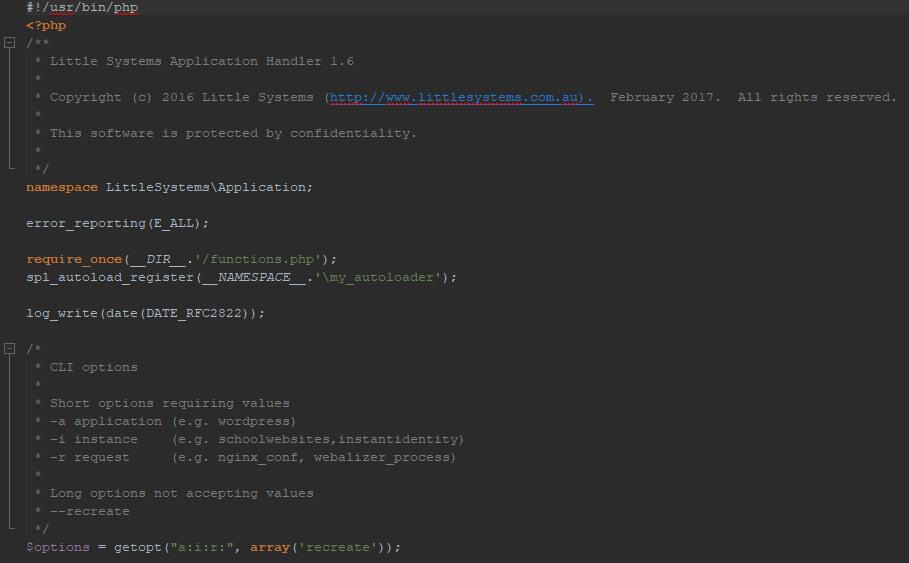Click the $options variable

pos(58,547)
